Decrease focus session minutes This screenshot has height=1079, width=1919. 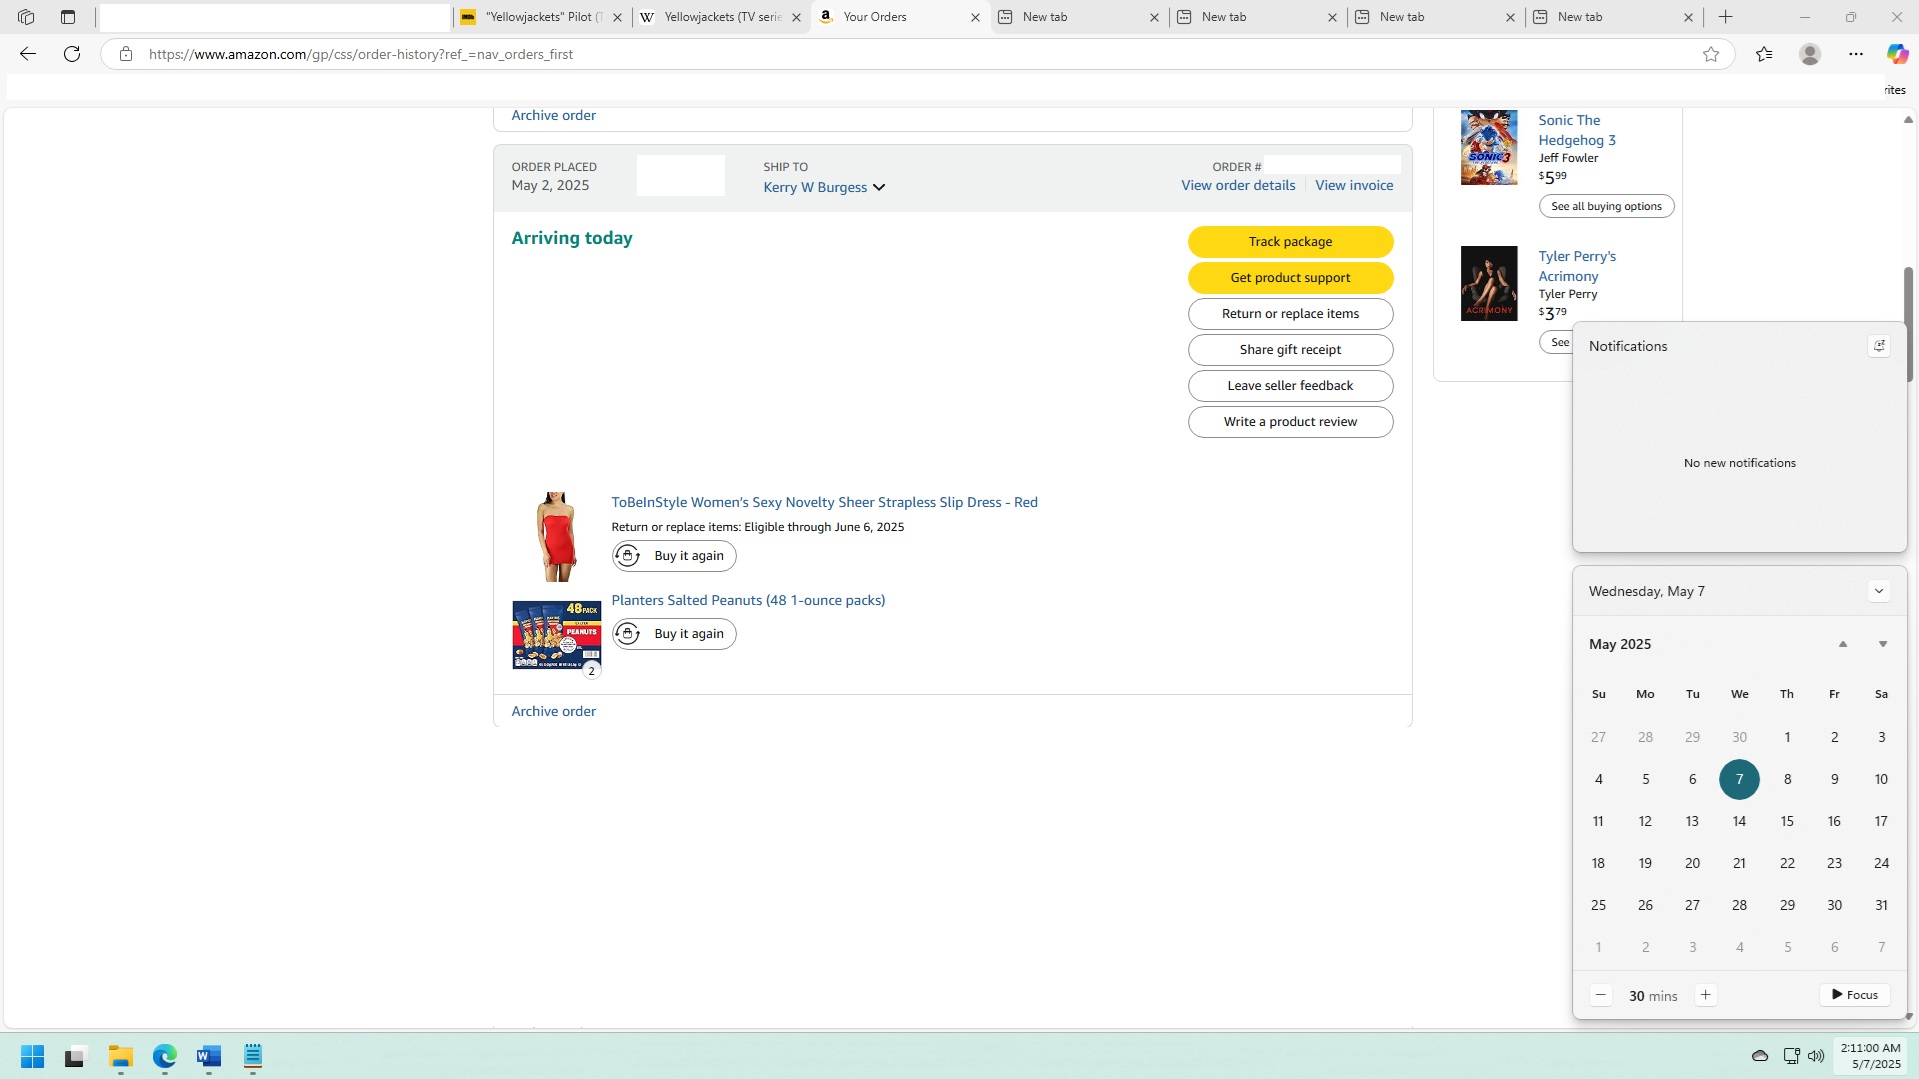1601,995
